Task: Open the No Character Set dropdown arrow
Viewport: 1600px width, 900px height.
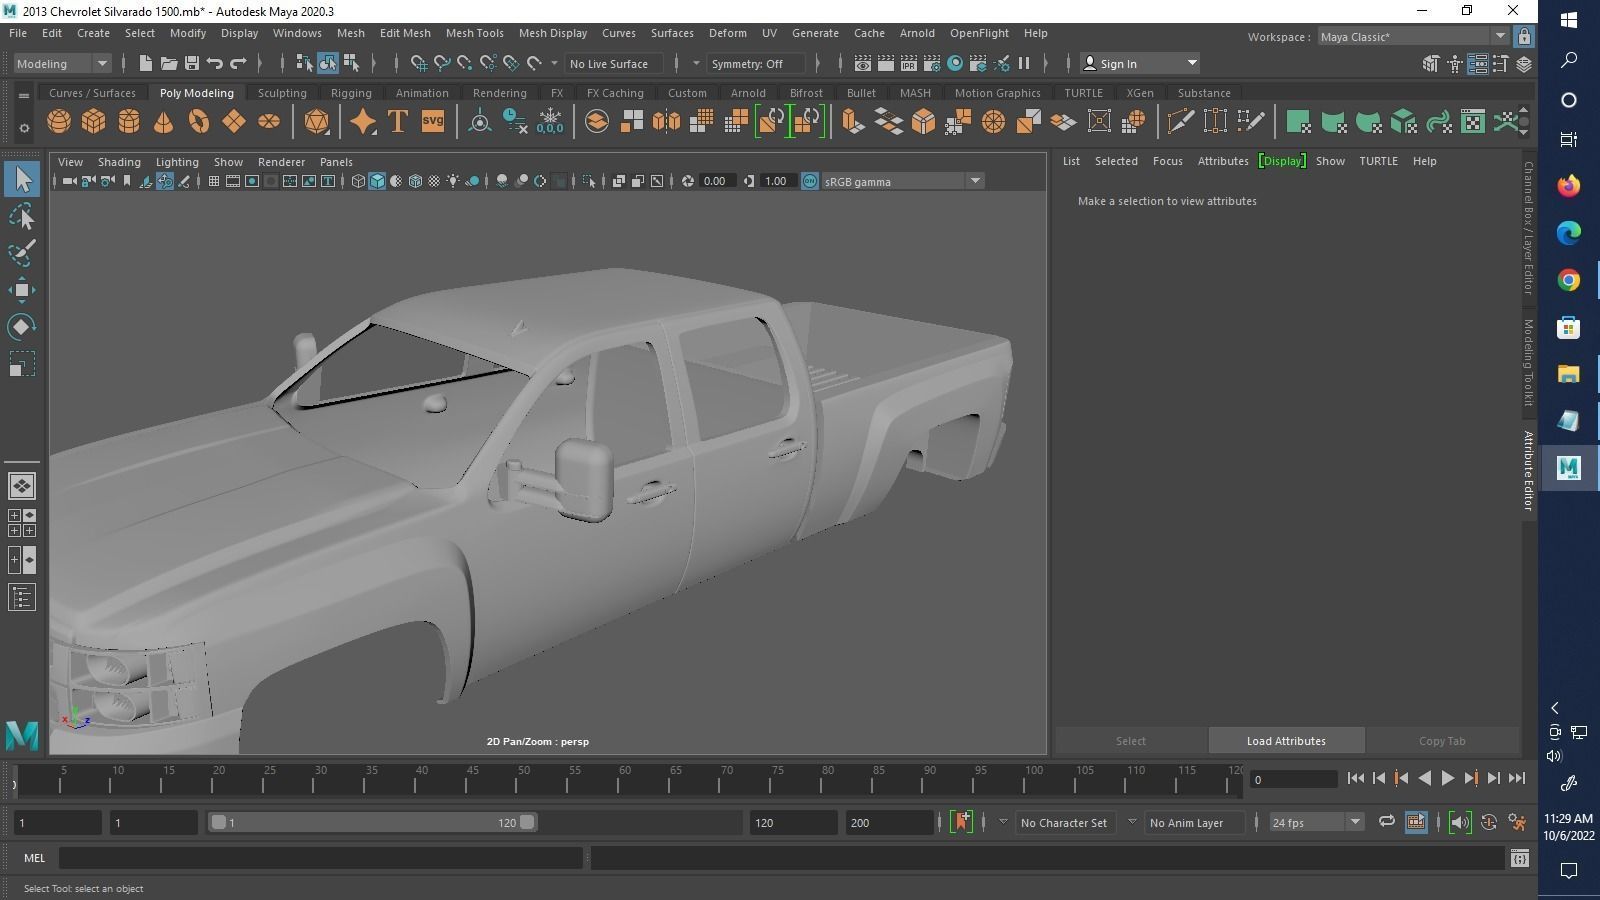Action: pyautogui.click(x=1003, y=822)
